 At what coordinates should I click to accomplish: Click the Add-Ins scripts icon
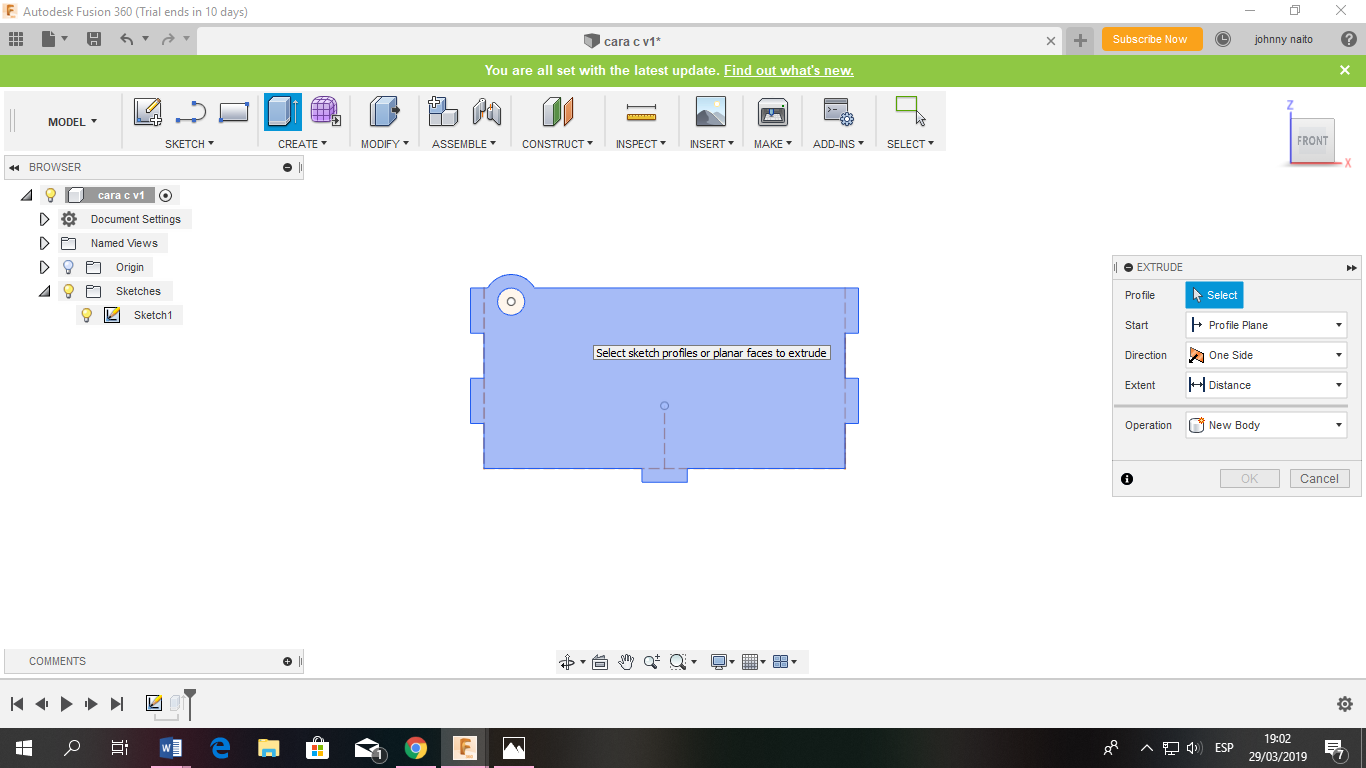click(x=838, y=112)
